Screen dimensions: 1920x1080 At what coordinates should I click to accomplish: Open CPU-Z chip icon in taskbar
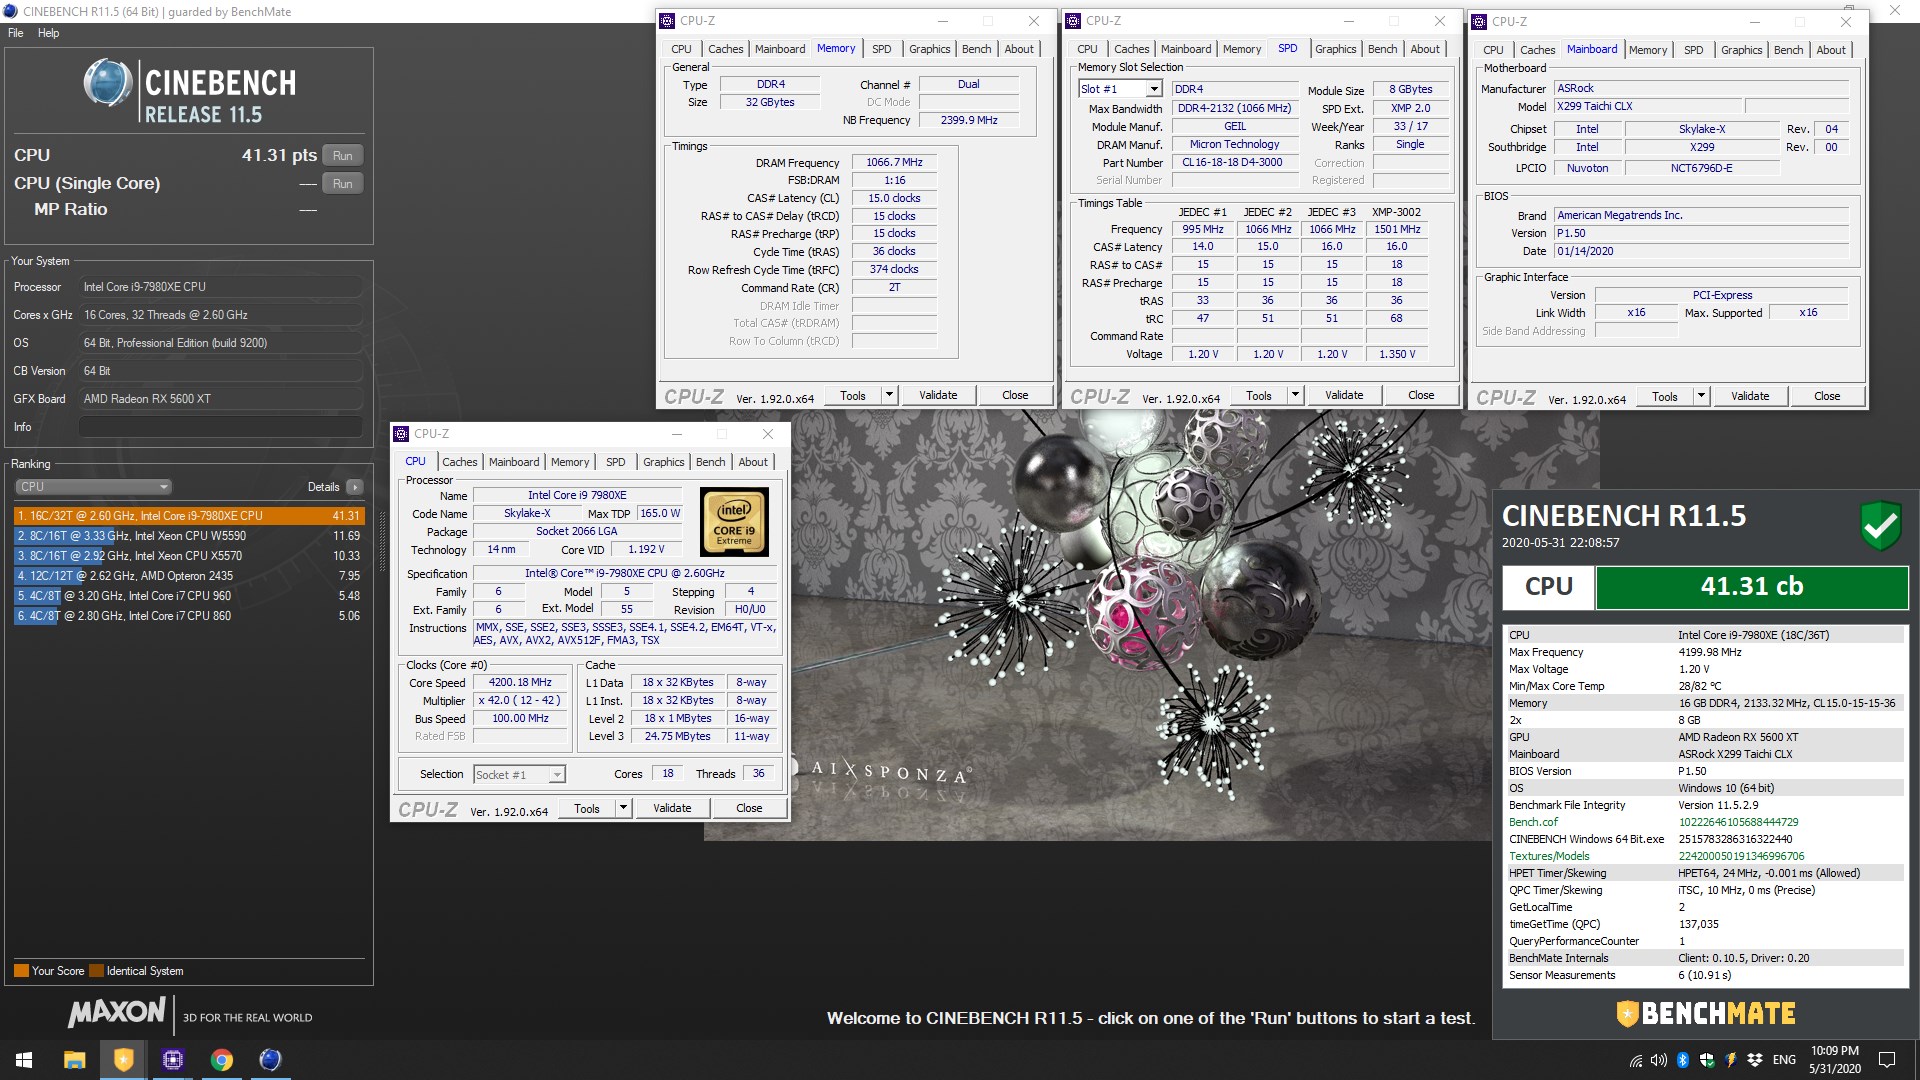coord(172,1060)
